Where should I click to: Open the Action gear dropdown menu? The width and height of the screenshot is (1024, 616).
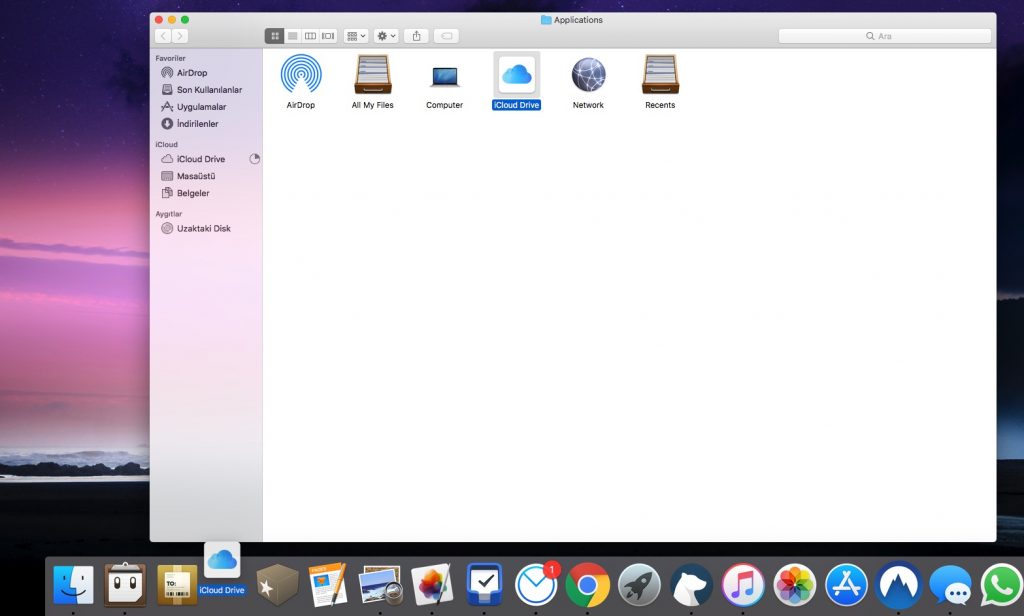point(386,36)
